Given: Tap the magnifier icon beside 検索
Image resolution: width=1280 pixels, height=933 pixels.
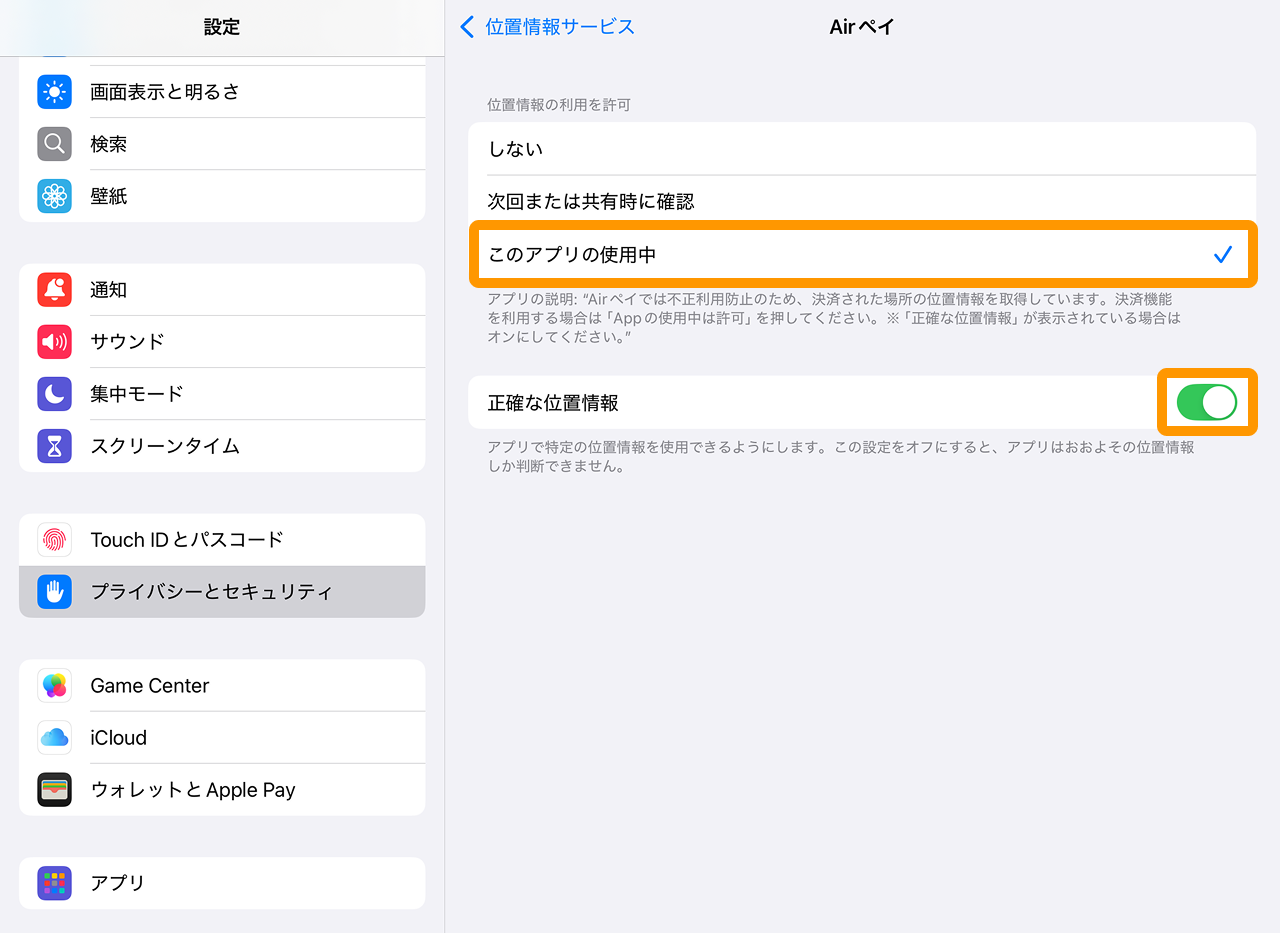Looking at the screenshot, I should pyautogui.click(x=54, y=144).
